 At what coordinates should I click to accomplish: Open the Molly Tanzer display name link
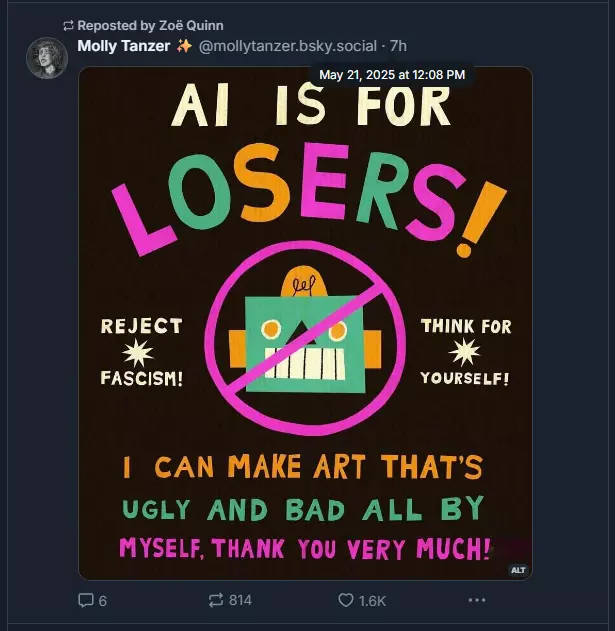coord(124,46)
